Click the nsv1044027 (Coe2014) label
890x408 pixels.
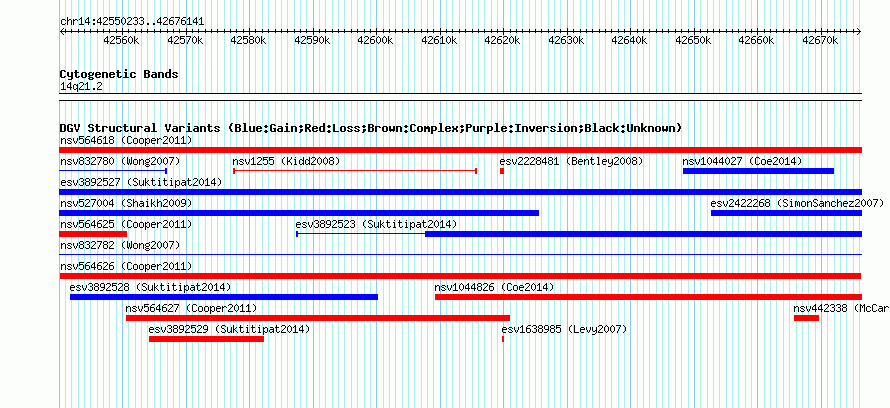(742, 161)
